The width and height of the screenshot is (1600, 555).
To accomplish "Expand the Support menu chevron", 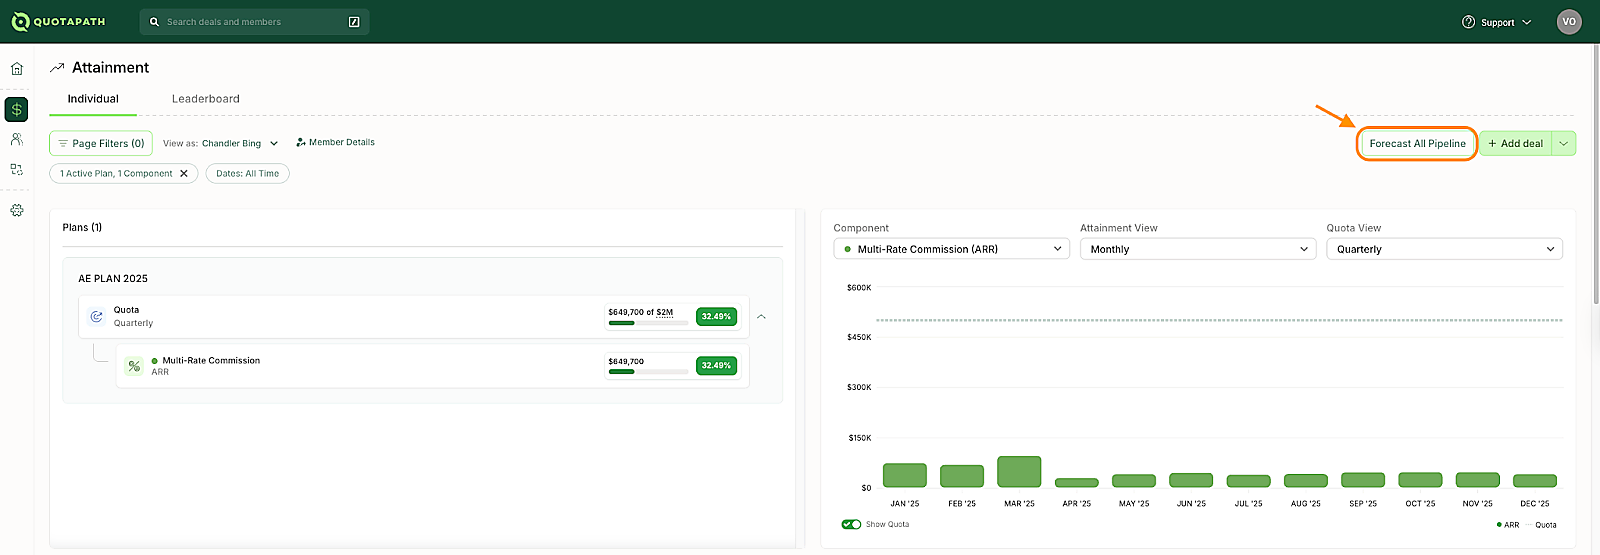I will [1527, 22].
